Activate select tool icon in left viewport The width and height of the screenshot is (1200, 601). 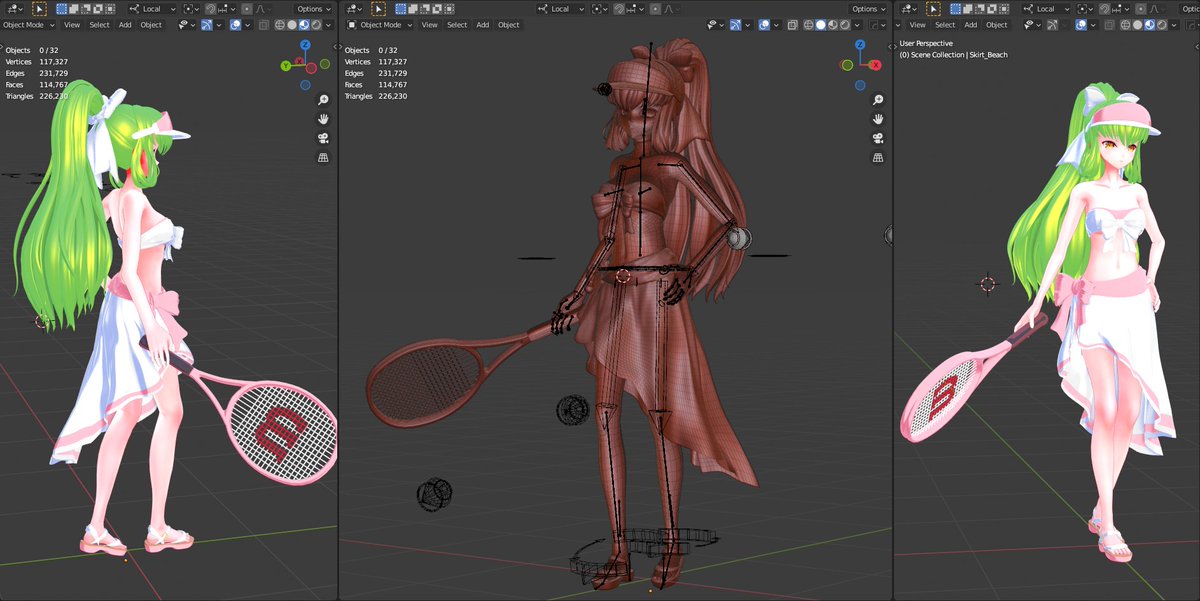pyautogui.click(x=40, y=9)
